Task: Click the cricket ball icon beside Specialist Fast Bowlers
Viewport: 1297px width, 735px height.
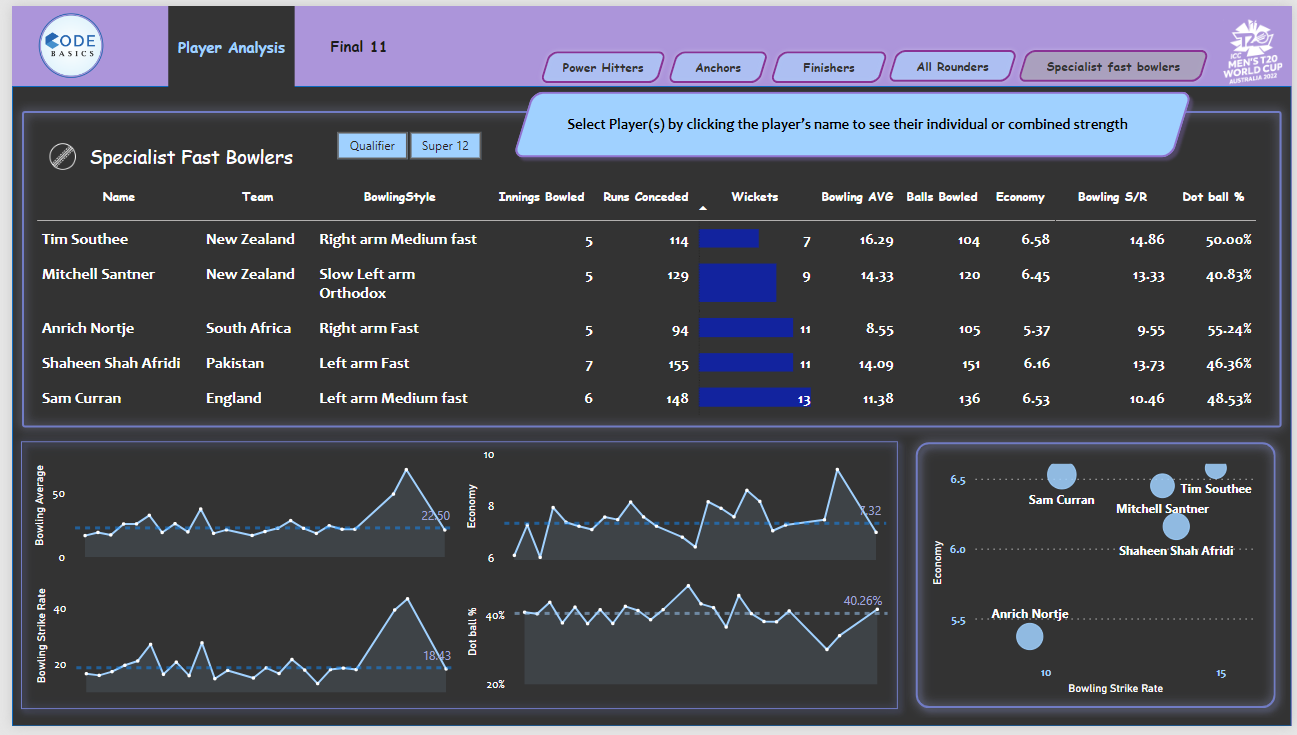Action: coord(63,156)
